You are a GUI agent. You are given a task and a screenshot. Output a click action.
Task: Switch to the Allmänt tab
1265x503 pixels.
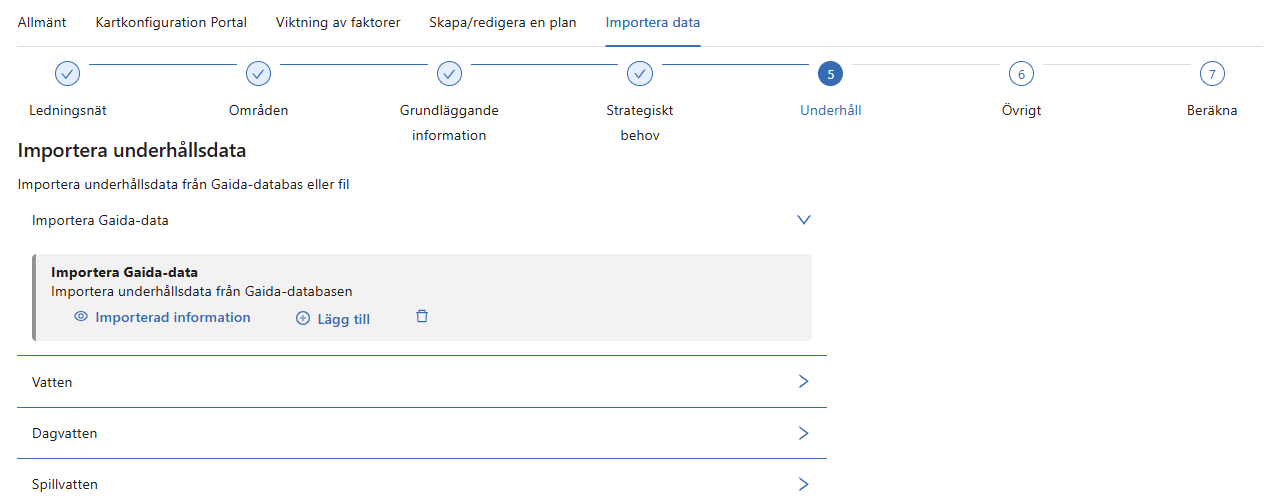tap(42, 23)
